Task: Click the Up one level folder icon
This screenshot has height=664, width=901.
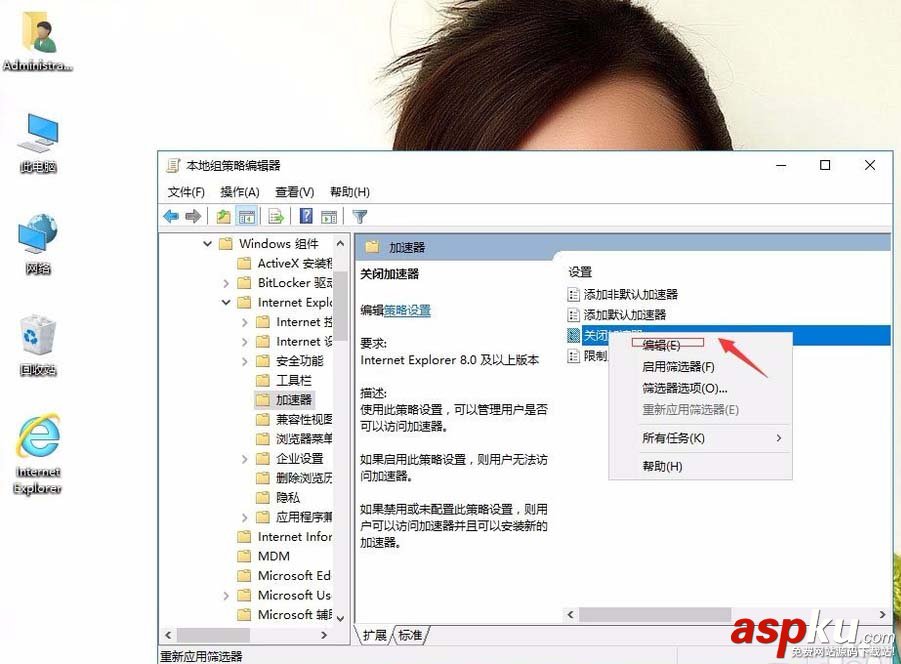Action: 223,217
